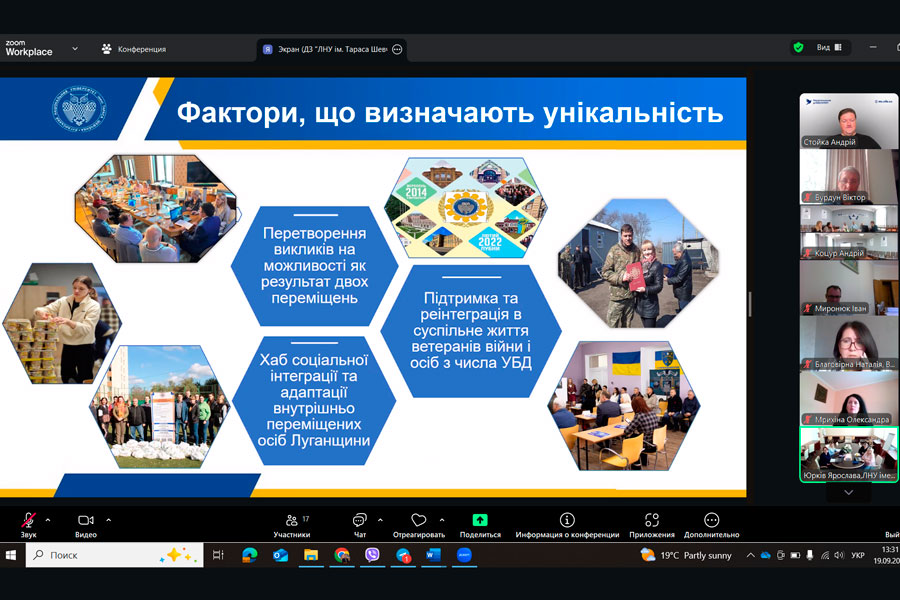This screenshot has width=900, height=600.
Task: Open Zoom Workplace dropdown chevron
Action: tap(75, 49)
